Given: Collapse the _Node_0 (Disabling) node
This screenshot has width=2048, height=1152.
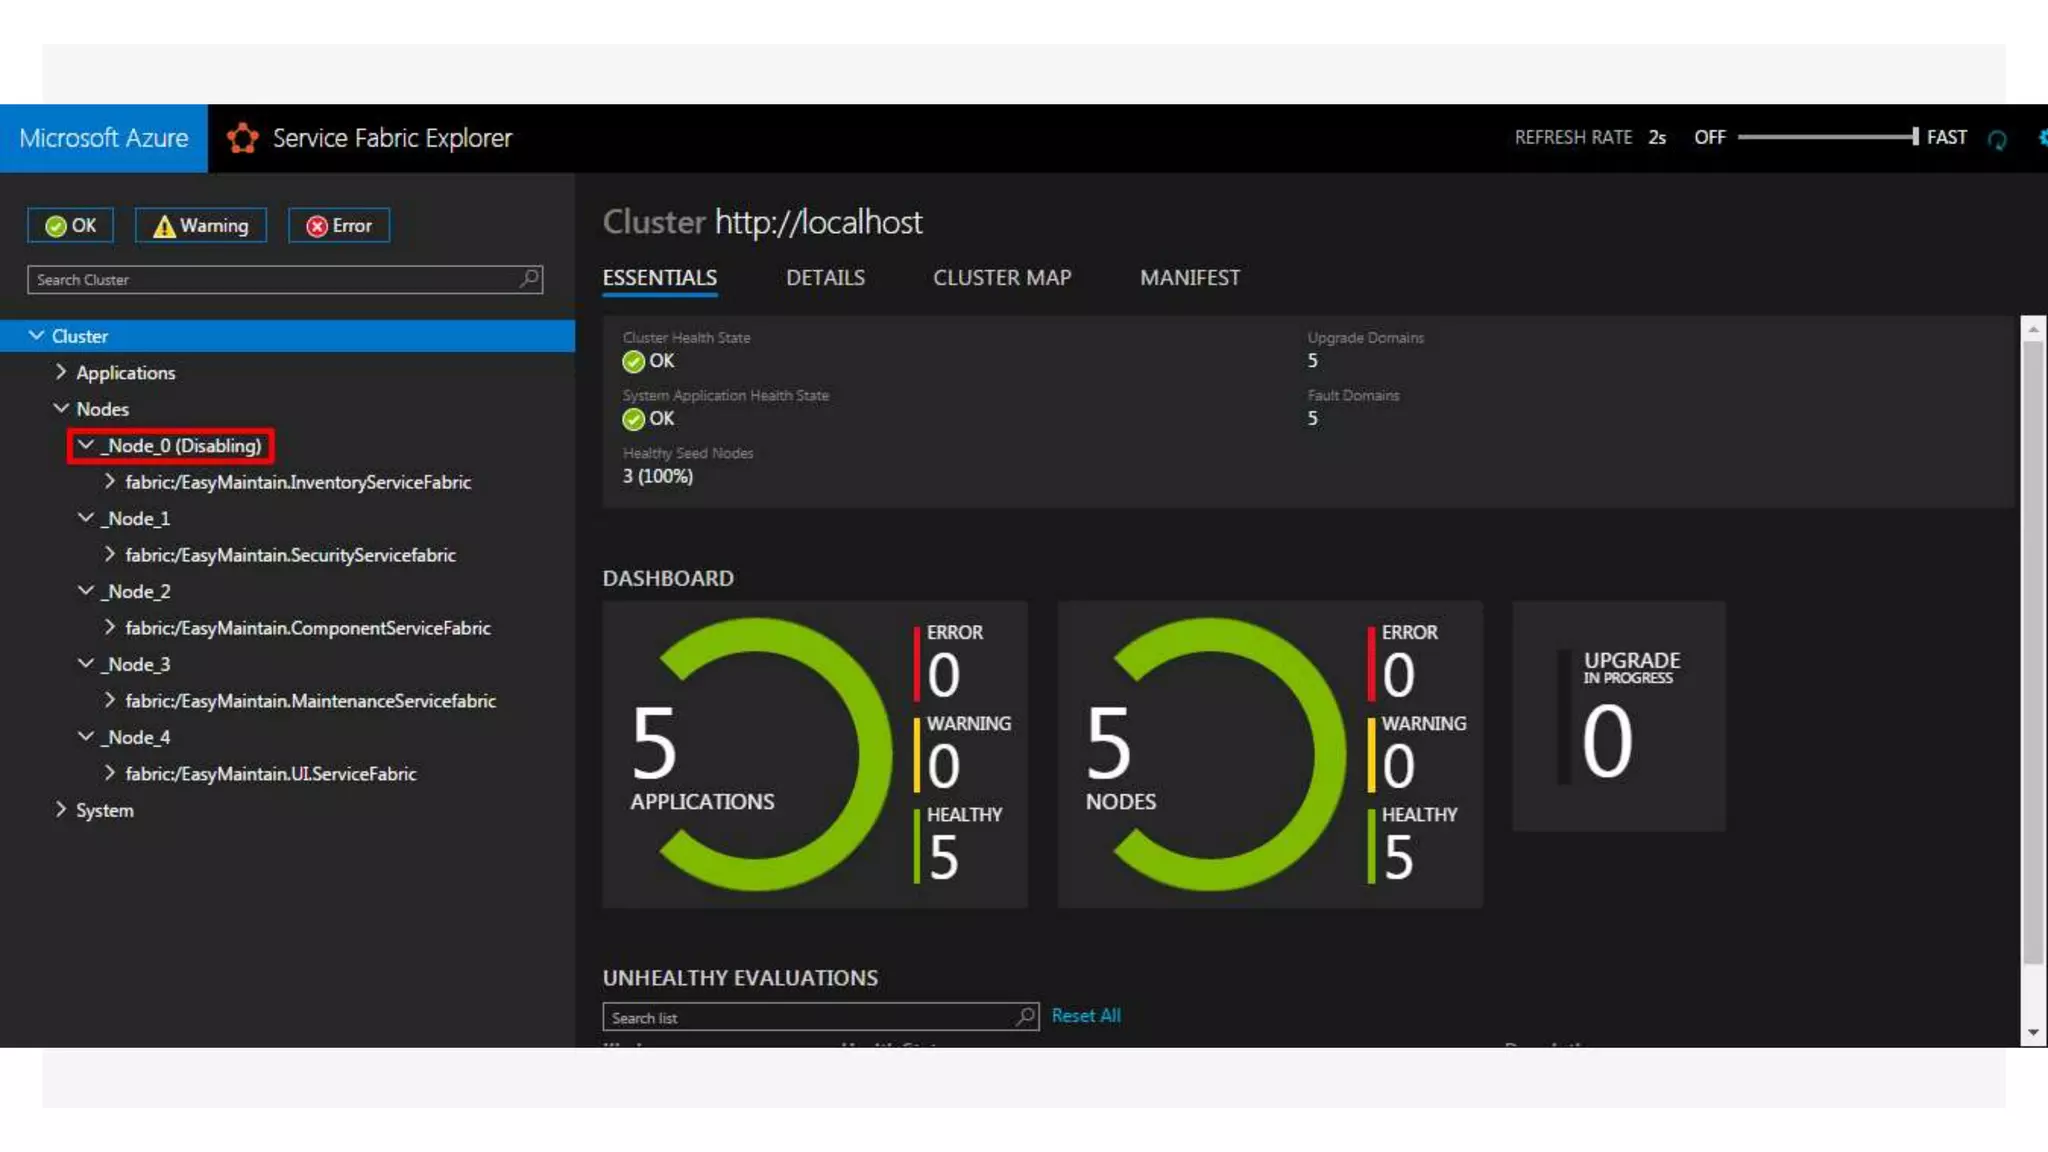Looking at the screenshot, I should tap(86, 445).
